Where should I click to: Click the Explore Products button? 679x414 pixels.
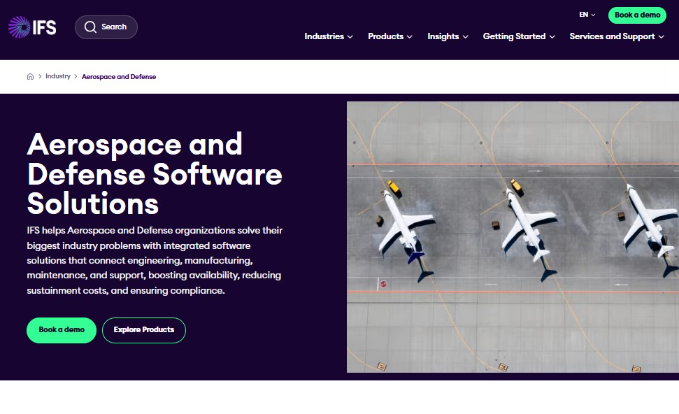[x=144, y=330]
